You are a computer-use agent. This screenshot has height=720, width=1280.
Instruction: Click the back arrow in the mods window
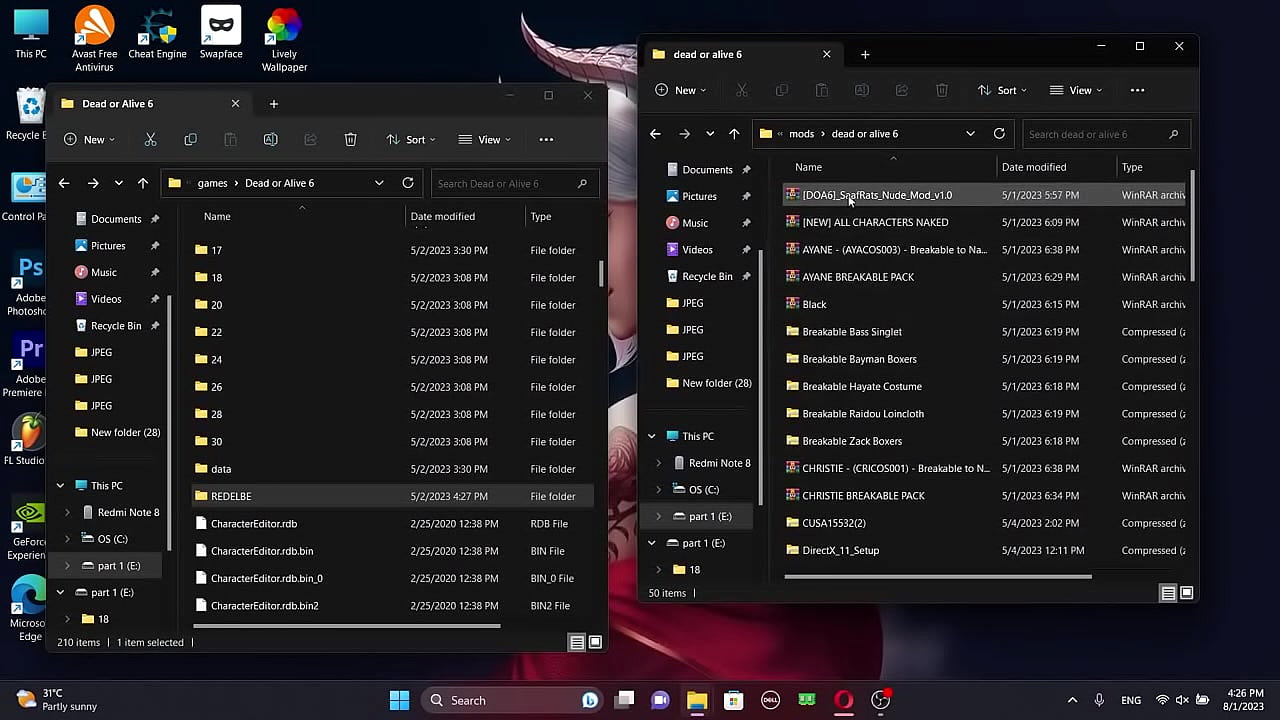[655, 134]
